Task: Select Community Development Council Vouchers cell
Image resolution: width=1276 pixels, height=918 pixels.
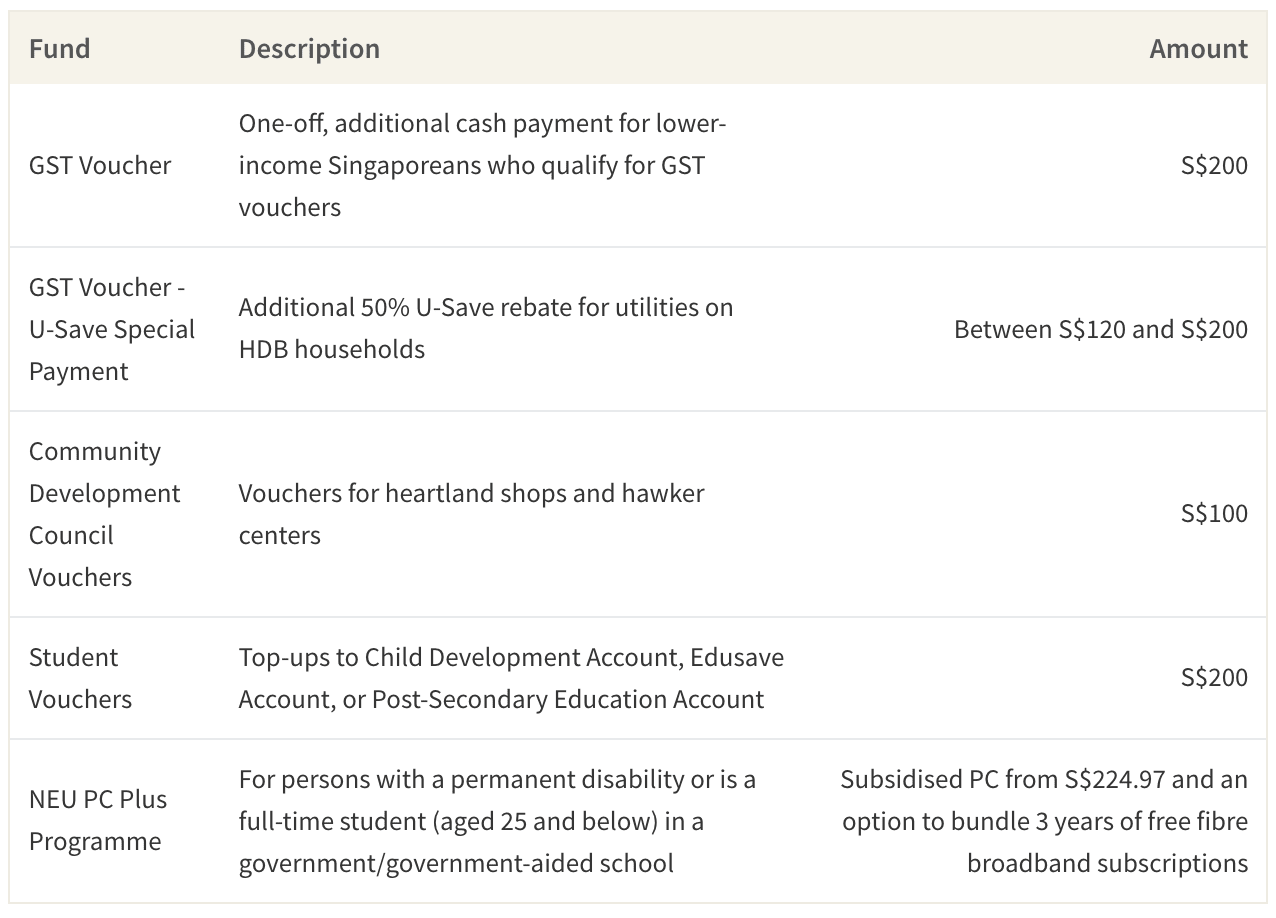Action: pyautogui.click(x=104, y=514)
